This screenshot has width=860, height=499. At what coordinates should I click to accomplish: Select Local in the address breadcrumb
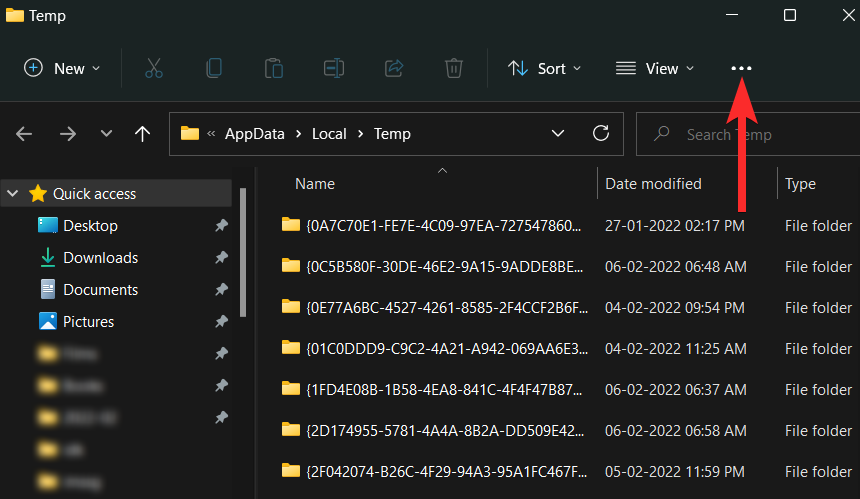[328, 133]
